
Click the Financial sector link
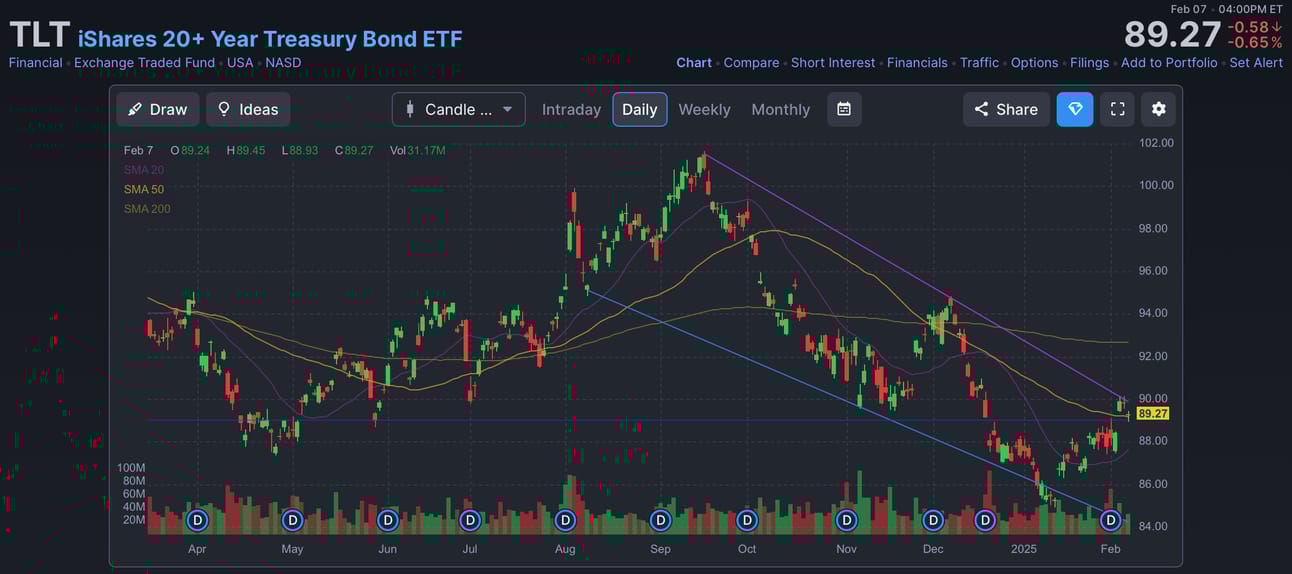[x=35, y=62]
